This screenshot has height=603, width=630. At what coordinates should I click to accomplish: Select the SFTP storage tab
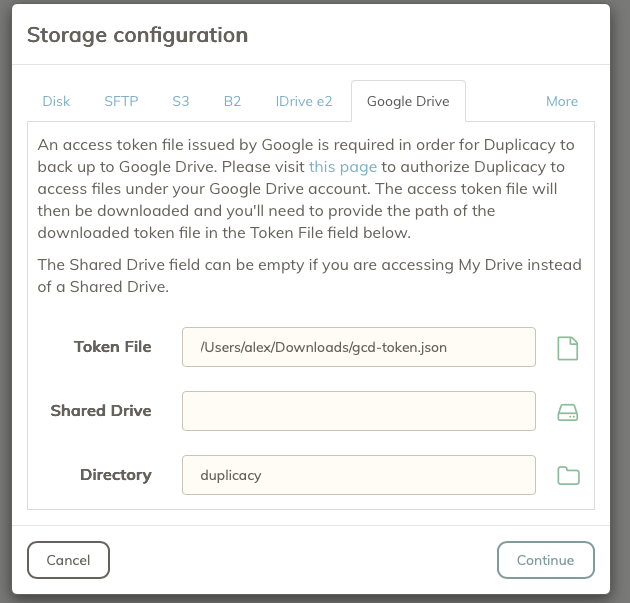(121, 101)
